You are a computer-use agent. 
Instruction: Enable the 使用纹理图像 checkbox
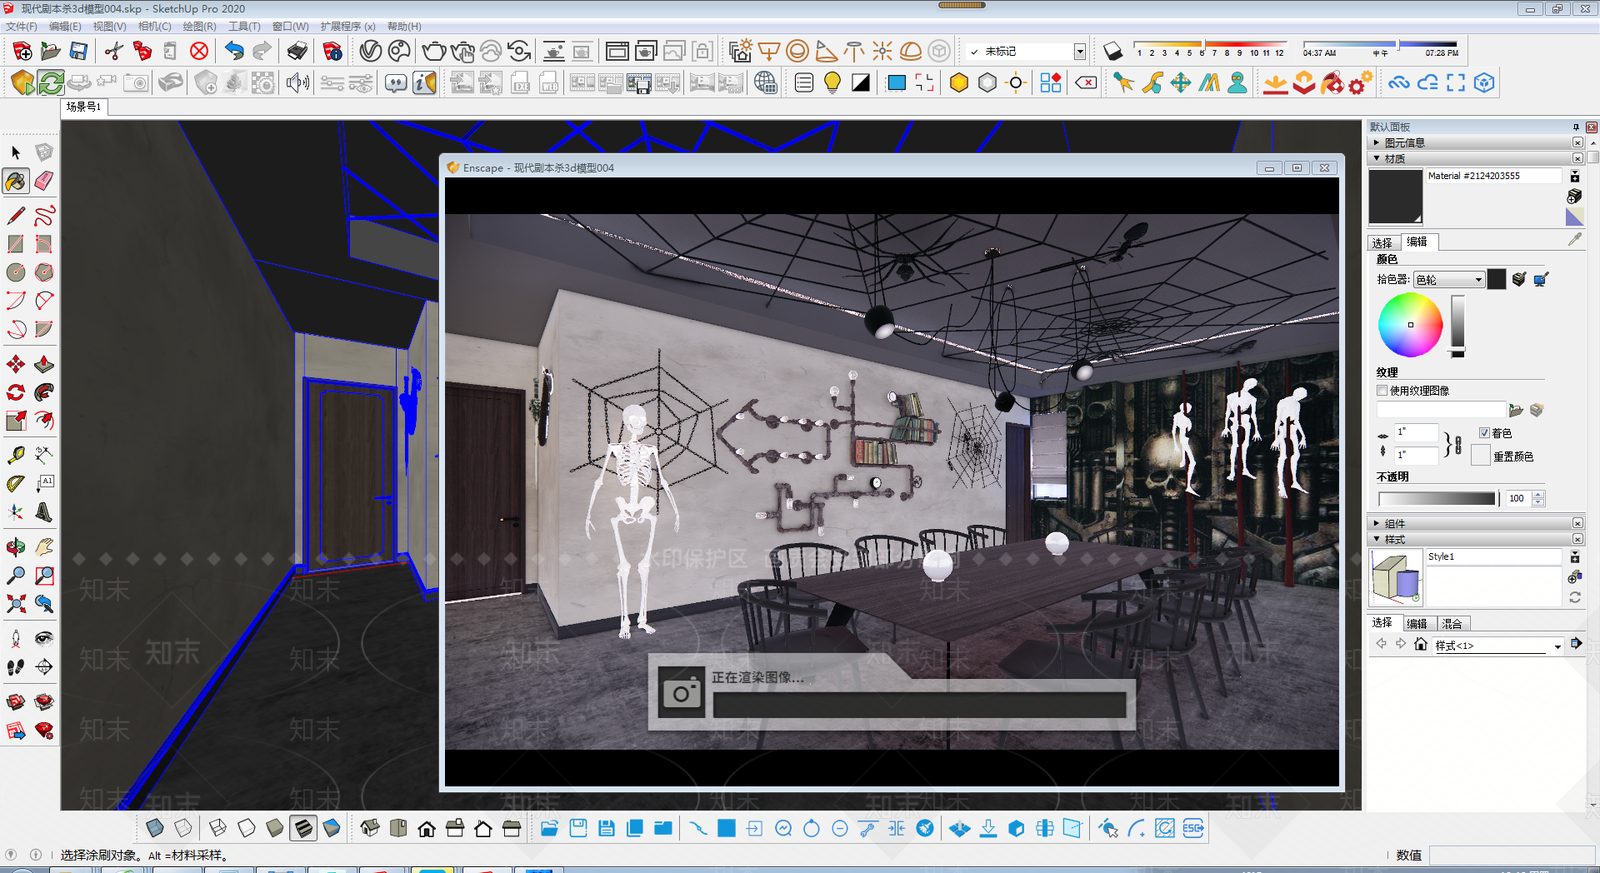[1382, 391]
